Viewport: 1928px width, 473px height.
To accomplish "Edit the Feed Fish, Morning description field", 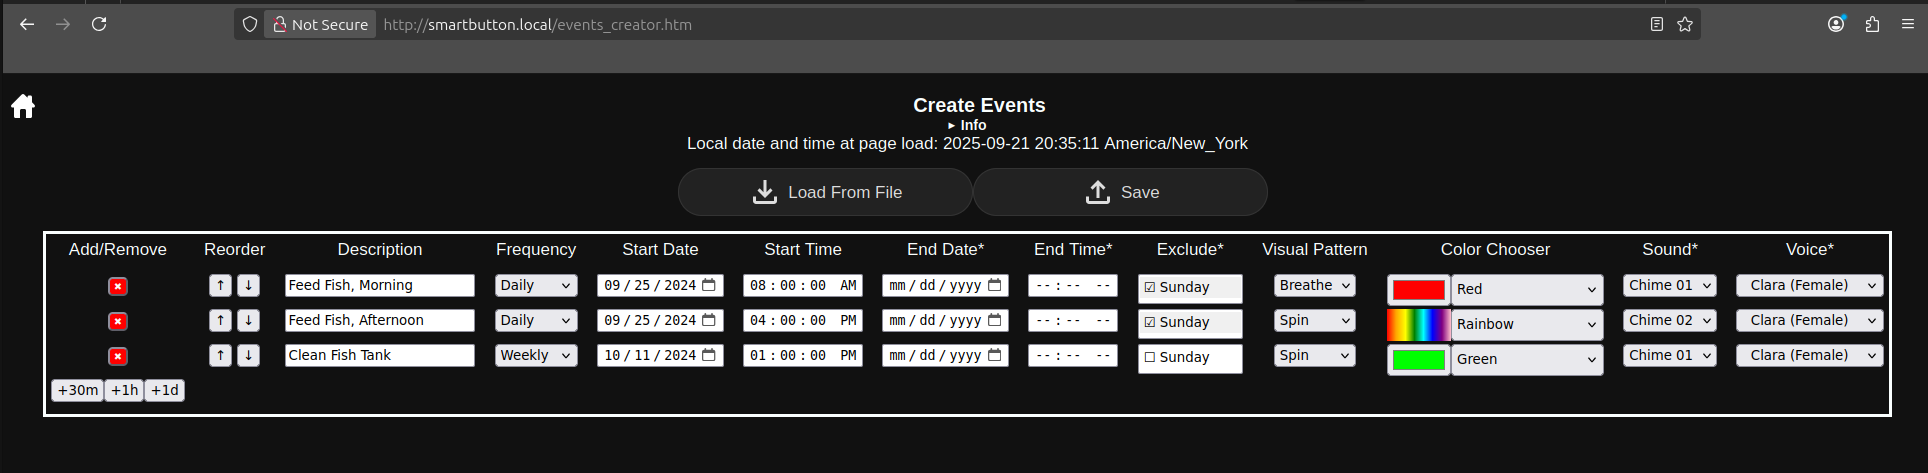I will point(380,285).
